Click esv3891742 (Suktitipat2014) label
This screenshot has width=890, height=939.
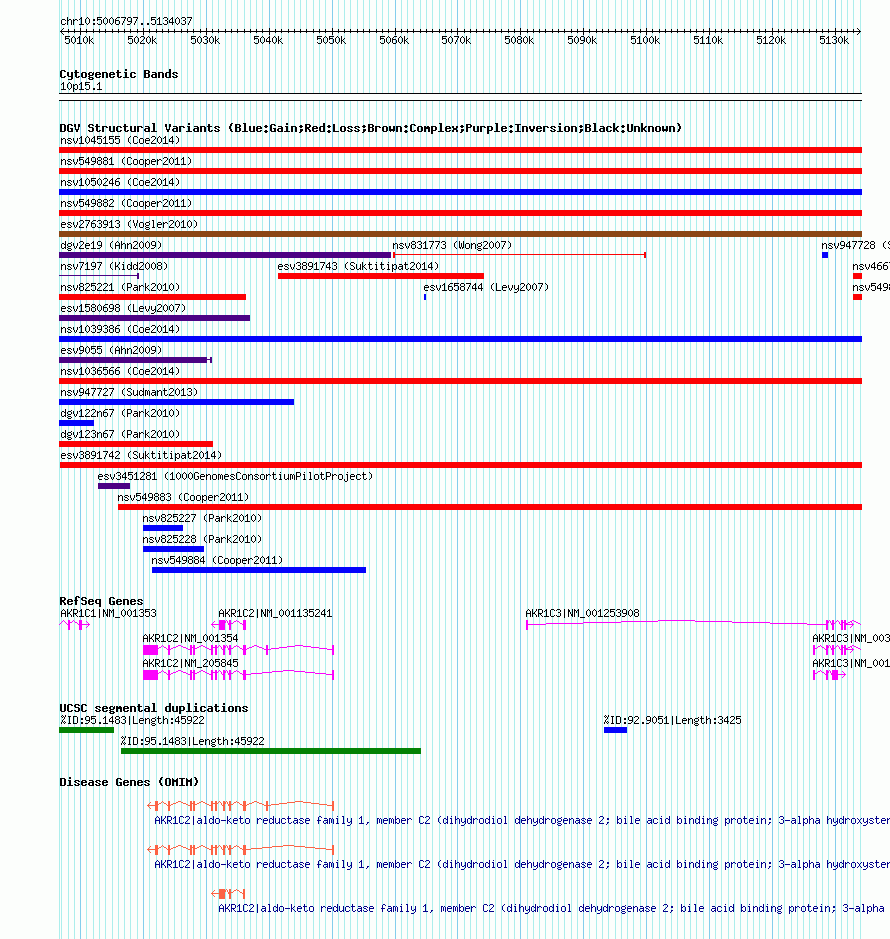coord(141,455)
